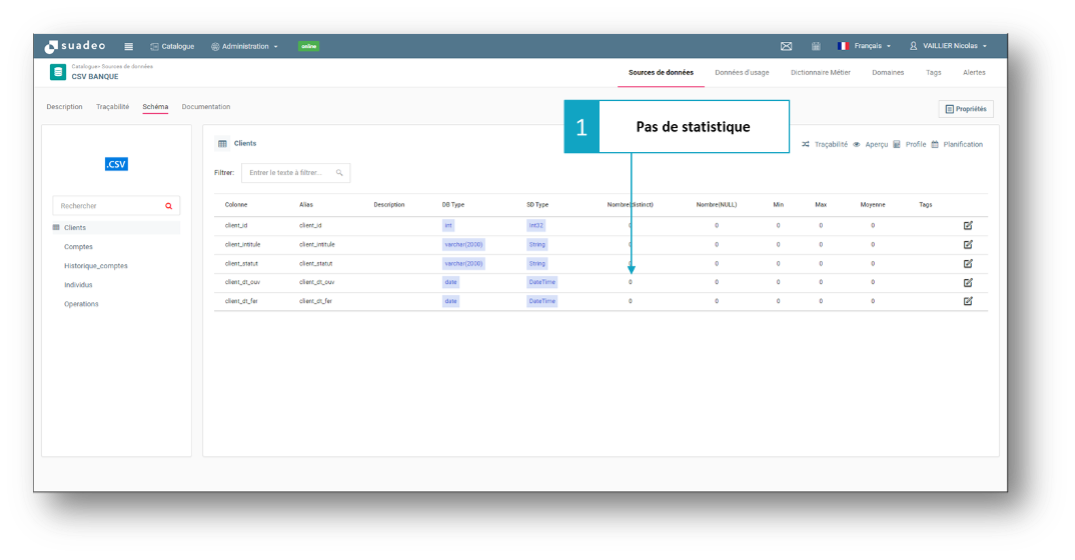Open the Alertes tab
The image size is (1075, 560).
974,73
